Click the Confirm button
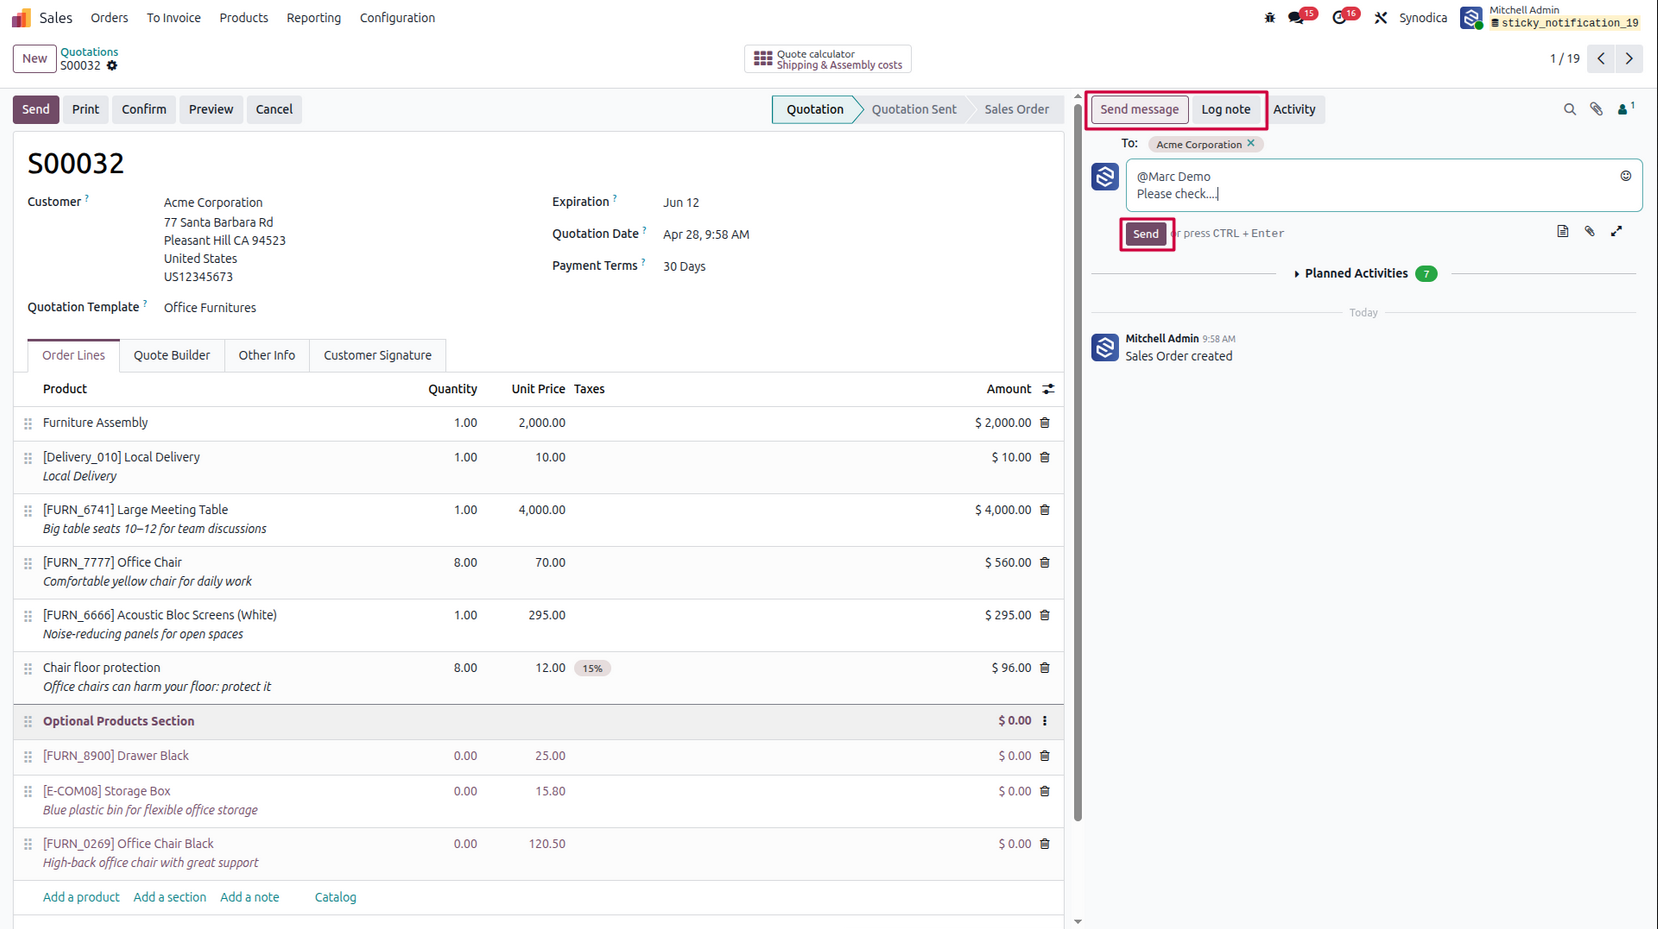 point(144,109)
